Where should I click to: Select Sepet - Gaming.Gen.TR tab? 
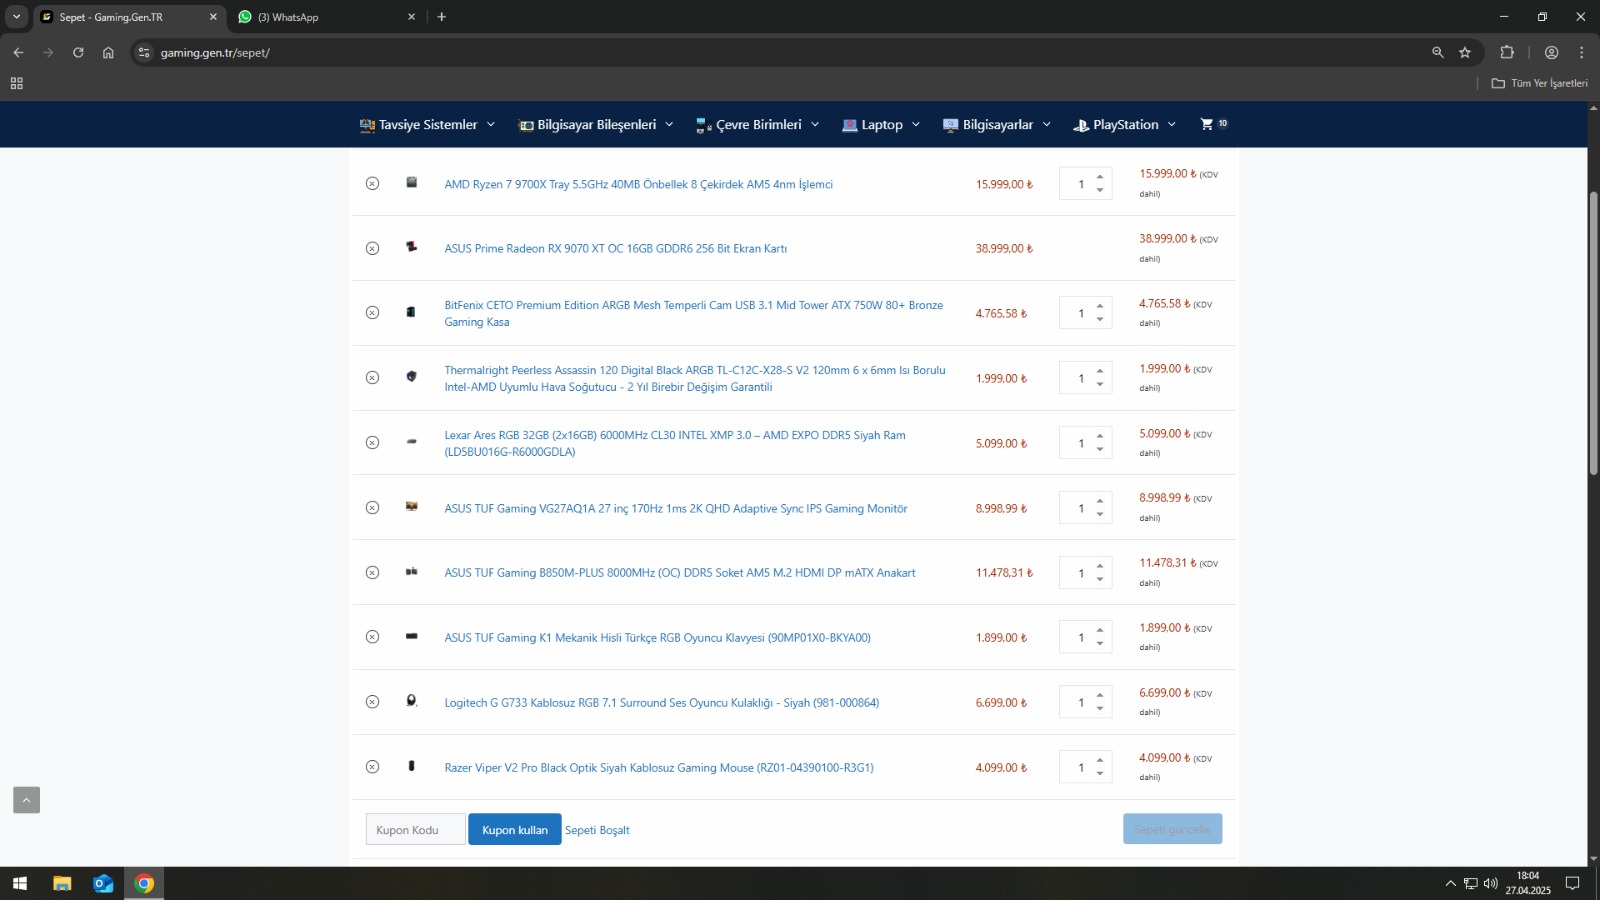(130, 17)
